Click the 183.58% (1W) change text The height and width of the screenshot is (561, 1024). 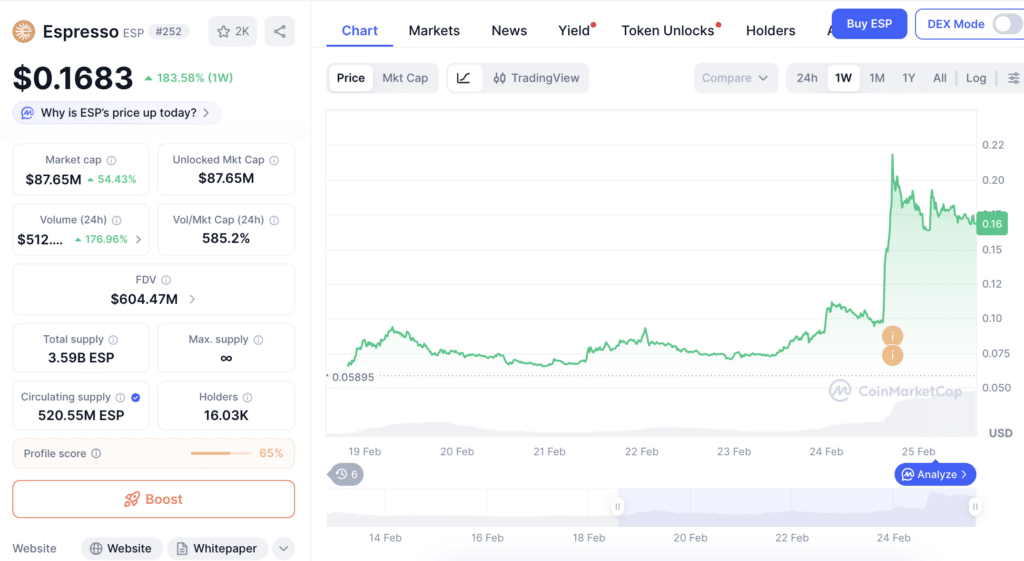189,78
